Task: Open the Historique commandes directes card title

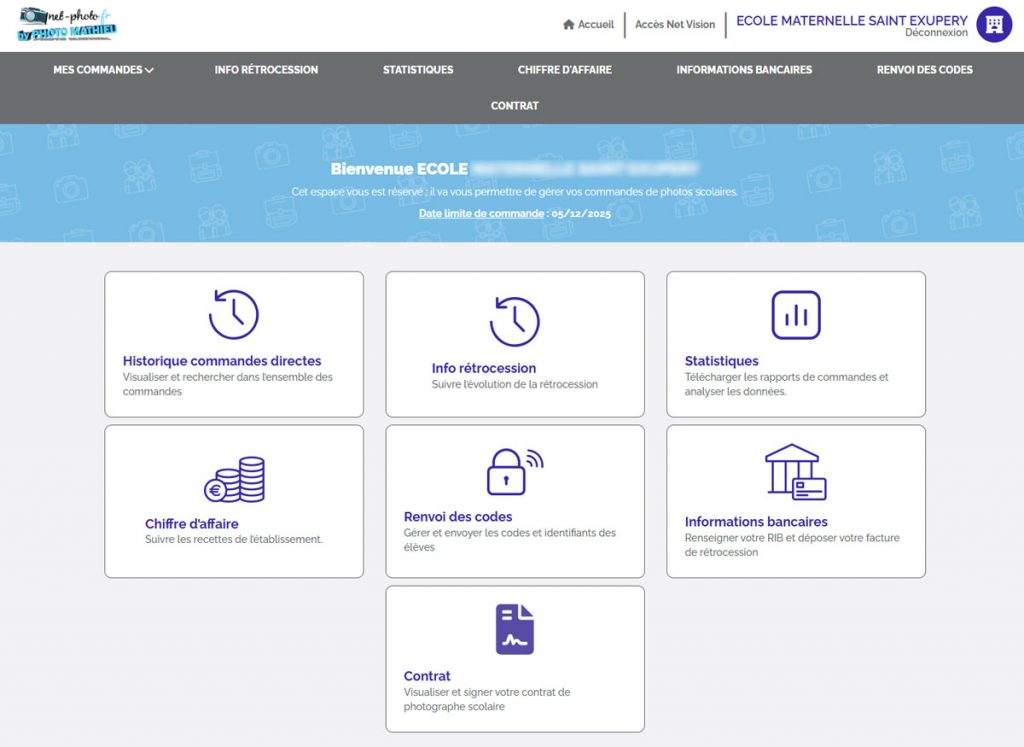Action: [222, 360]
